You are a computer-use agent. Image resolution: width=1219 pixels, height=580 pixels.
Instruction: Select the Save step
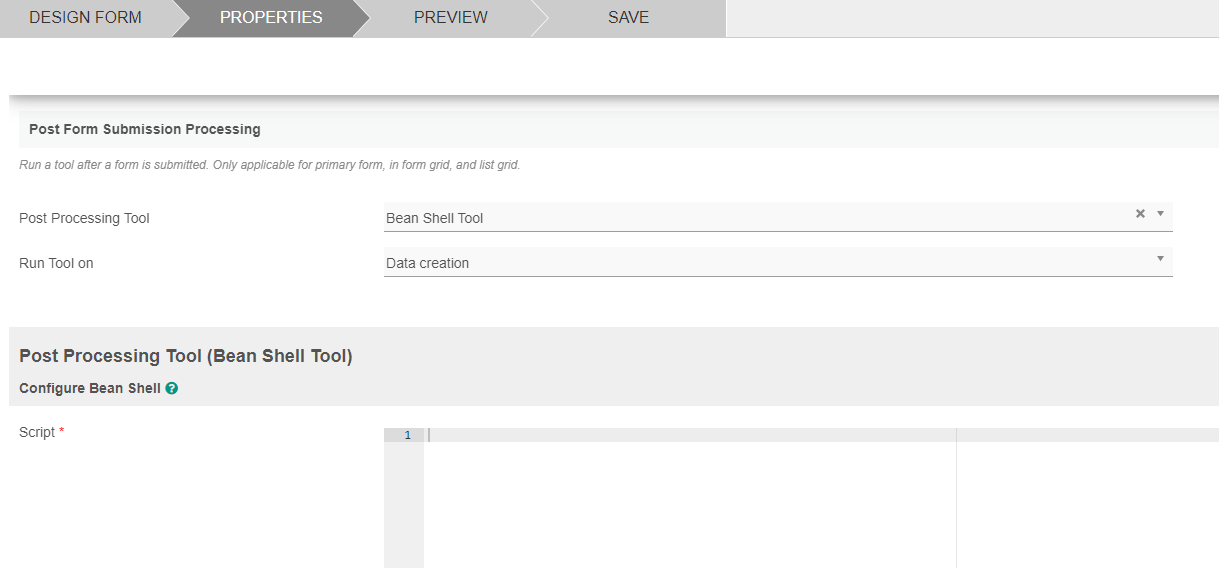pyautogui.click(x=628, y=18)
